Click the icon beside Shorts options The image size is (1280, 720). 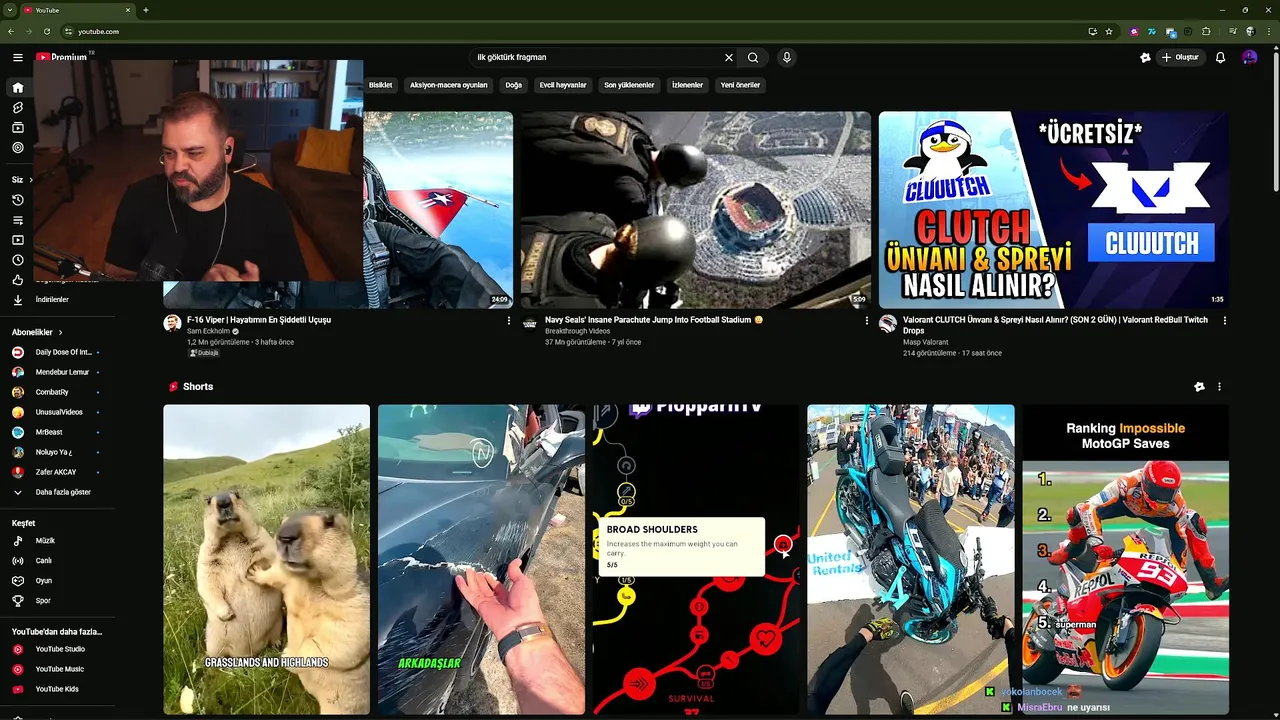tap(1199, 387)
